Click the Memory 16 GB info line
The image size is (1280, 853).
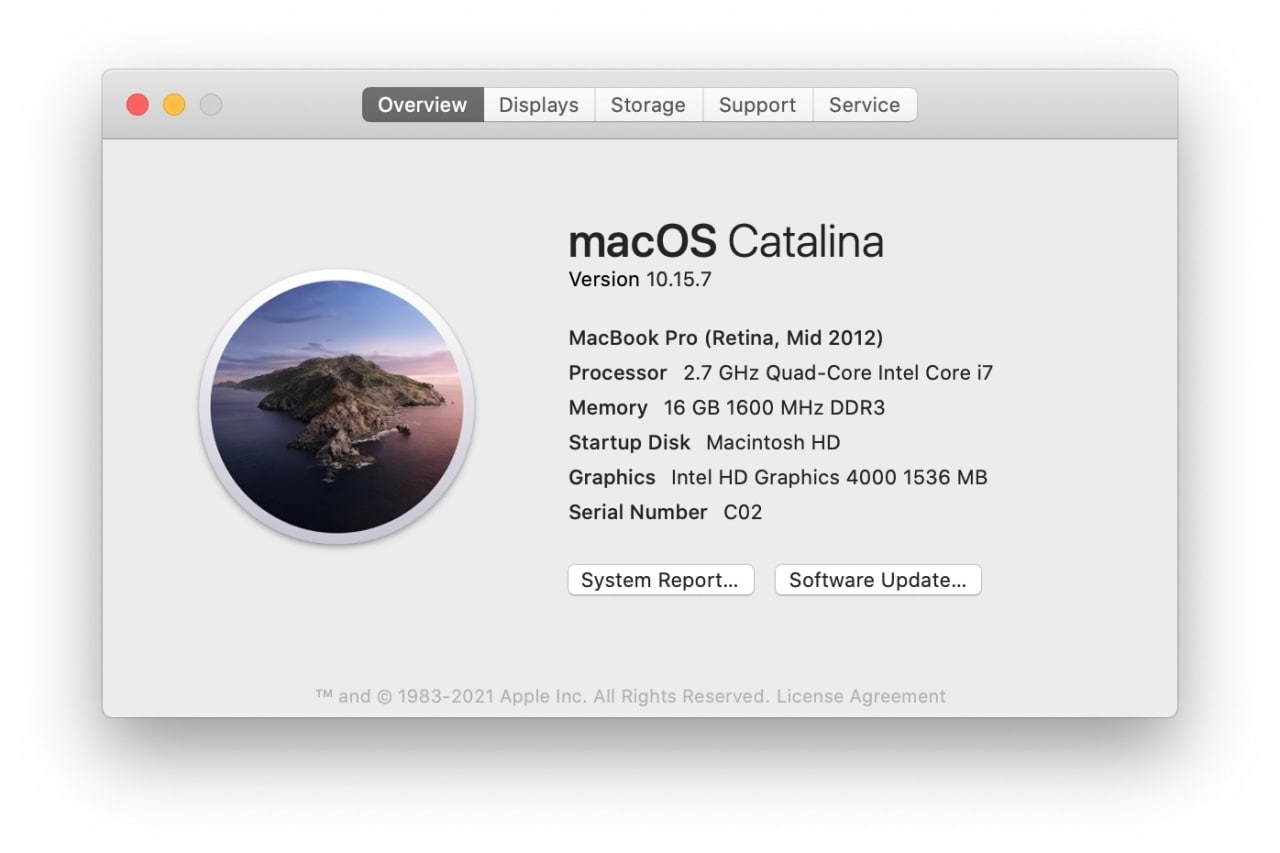click(x=726, y=408)
